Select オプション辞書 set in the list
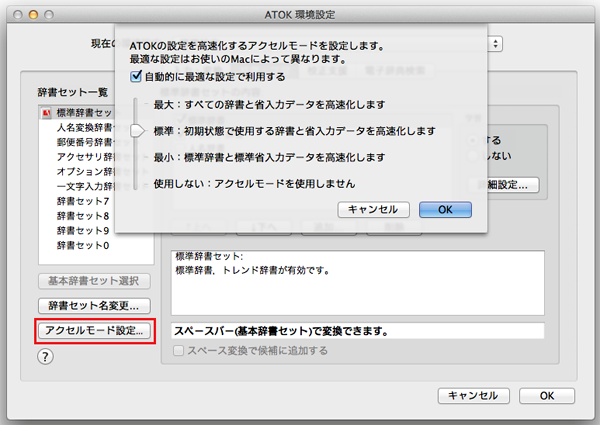 pos(96,171)
